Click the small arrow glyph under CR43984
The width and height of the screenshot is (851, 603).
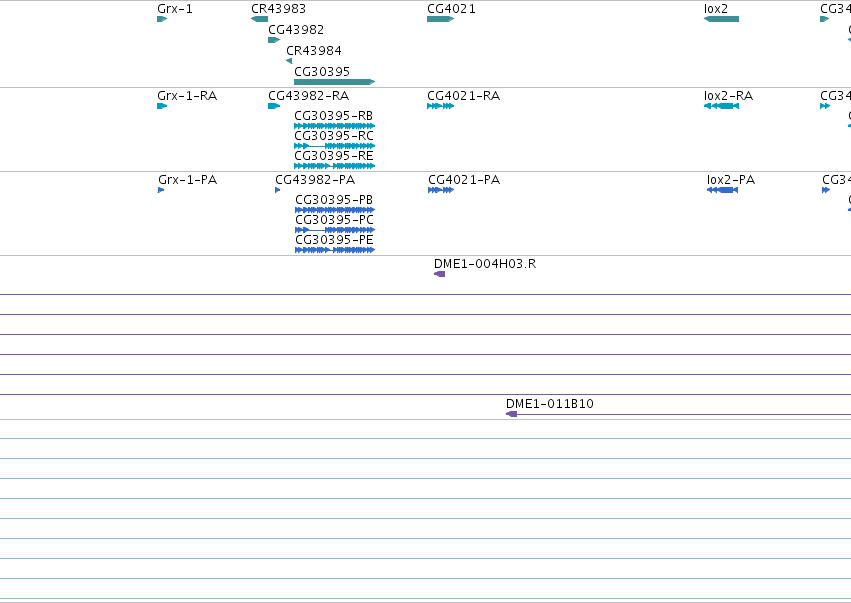click(x=289, y=61)
